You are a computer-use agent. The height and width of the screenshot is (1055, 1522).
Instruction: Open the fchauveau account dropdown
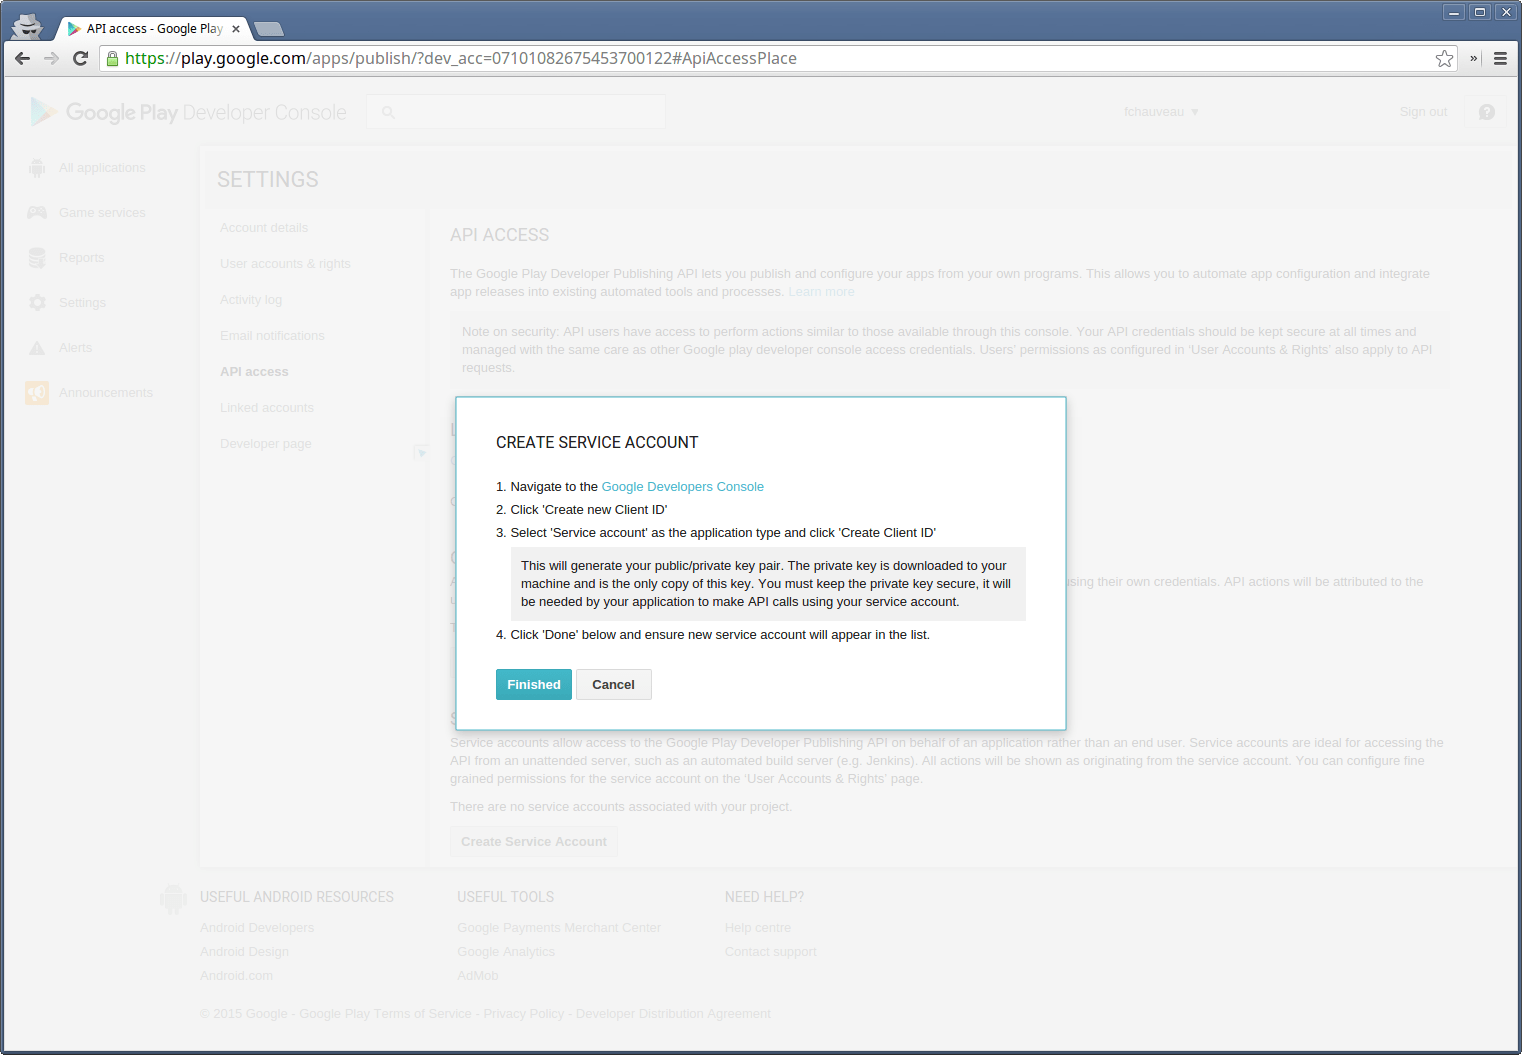[x=1160, y=112]
